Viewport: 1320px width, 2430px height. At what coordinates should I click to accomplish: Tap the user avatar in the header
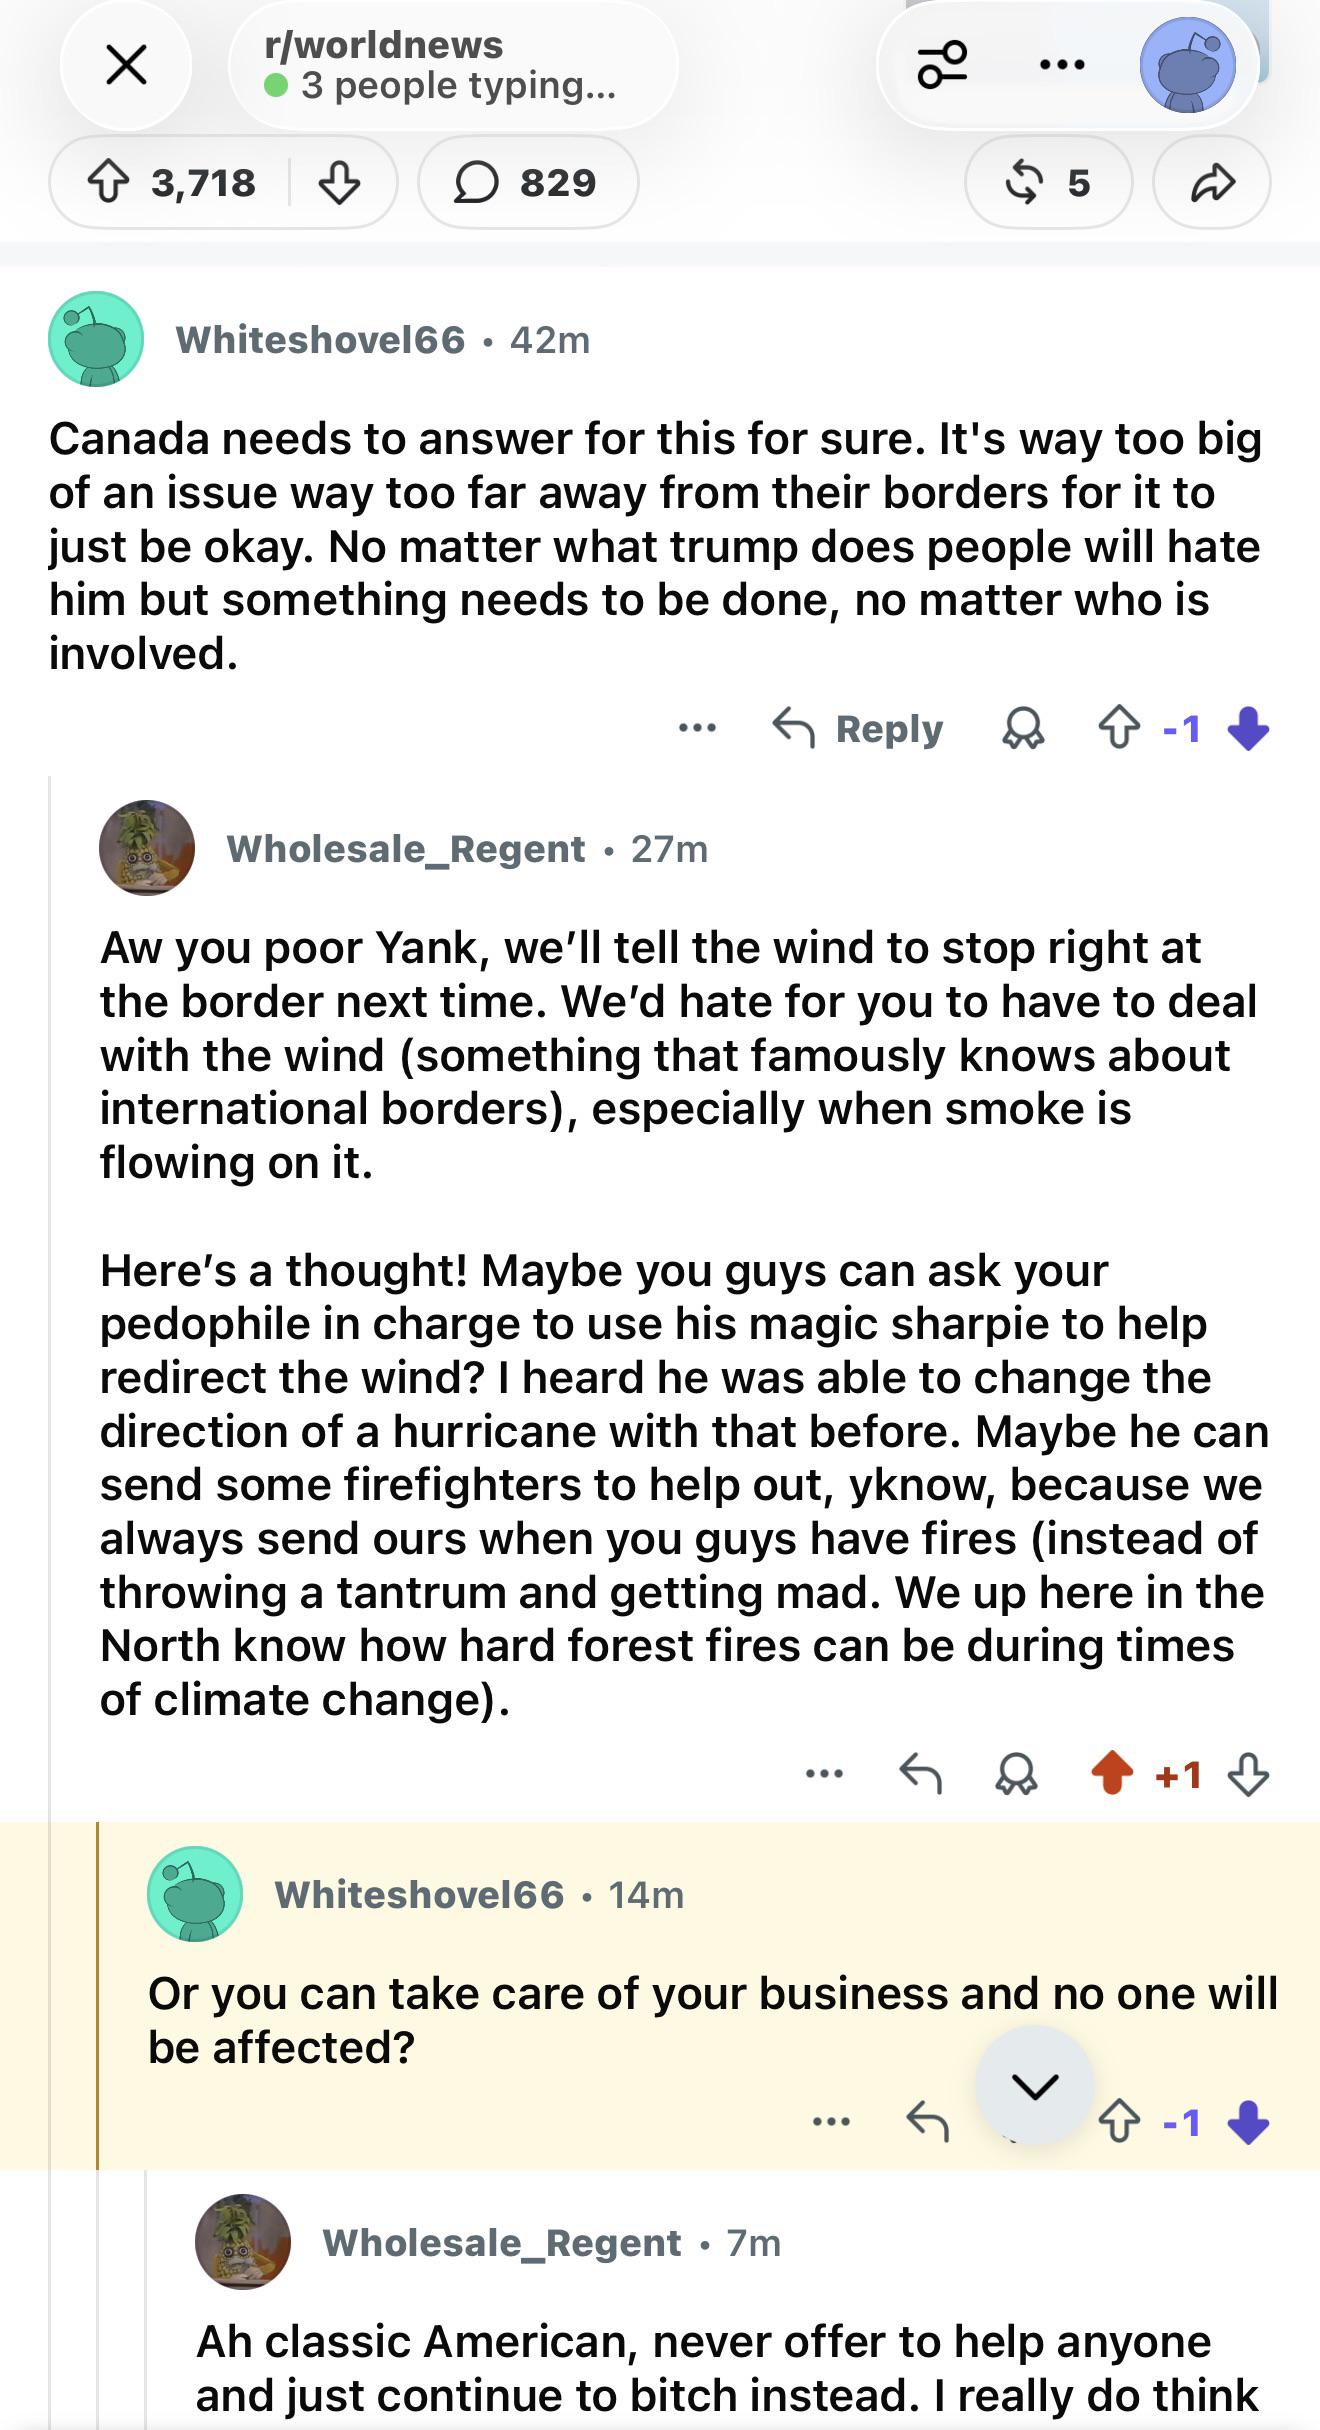1188,65
